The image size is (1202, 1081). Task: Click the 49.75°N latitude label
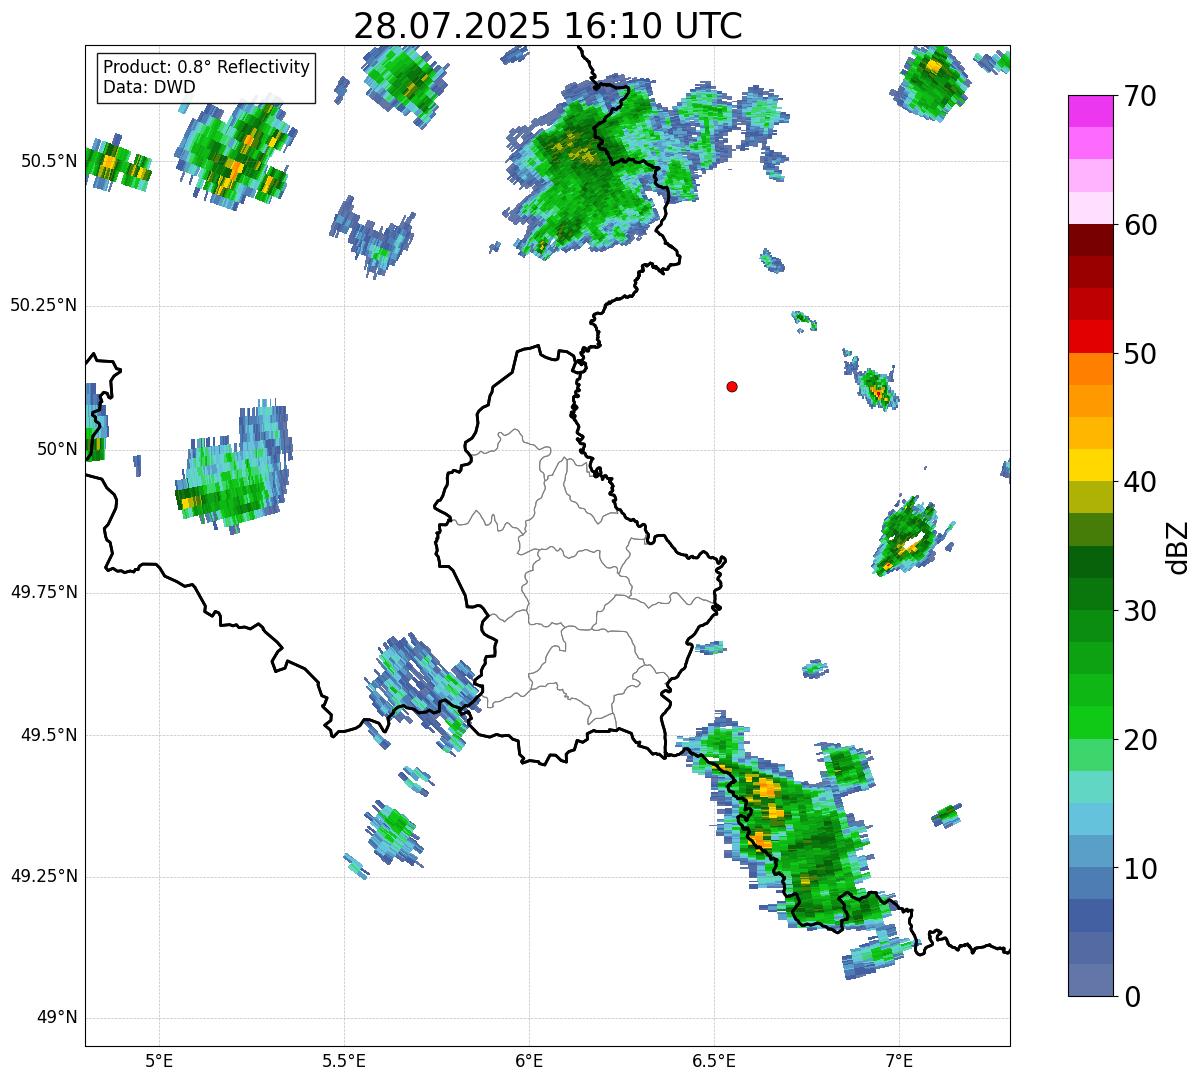[44, 592]
